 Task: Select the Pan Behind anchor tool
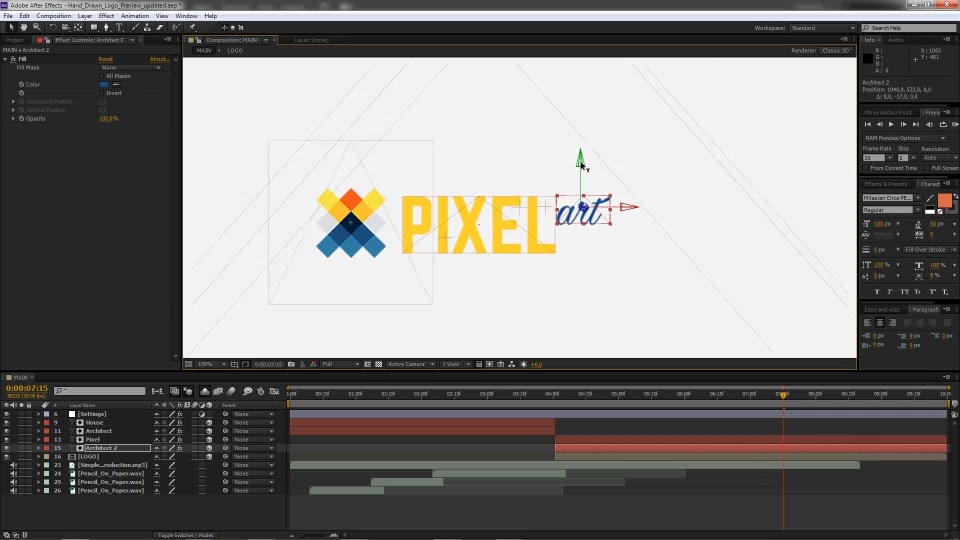[x=78, y=28]
